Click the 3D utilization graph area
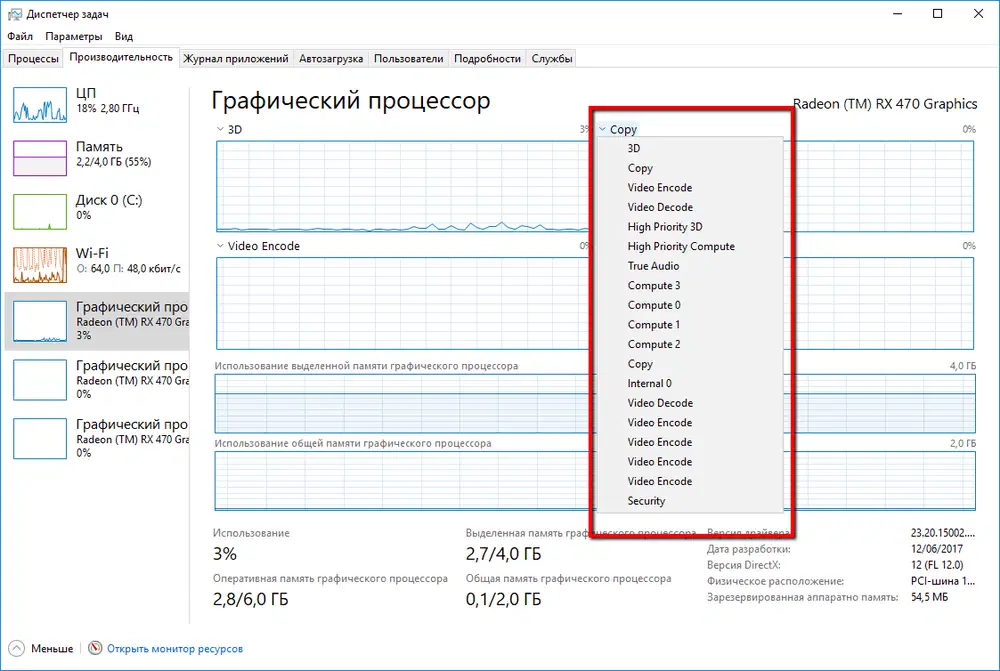This screenshot has width=1000, height=671. tap(402, 186)
